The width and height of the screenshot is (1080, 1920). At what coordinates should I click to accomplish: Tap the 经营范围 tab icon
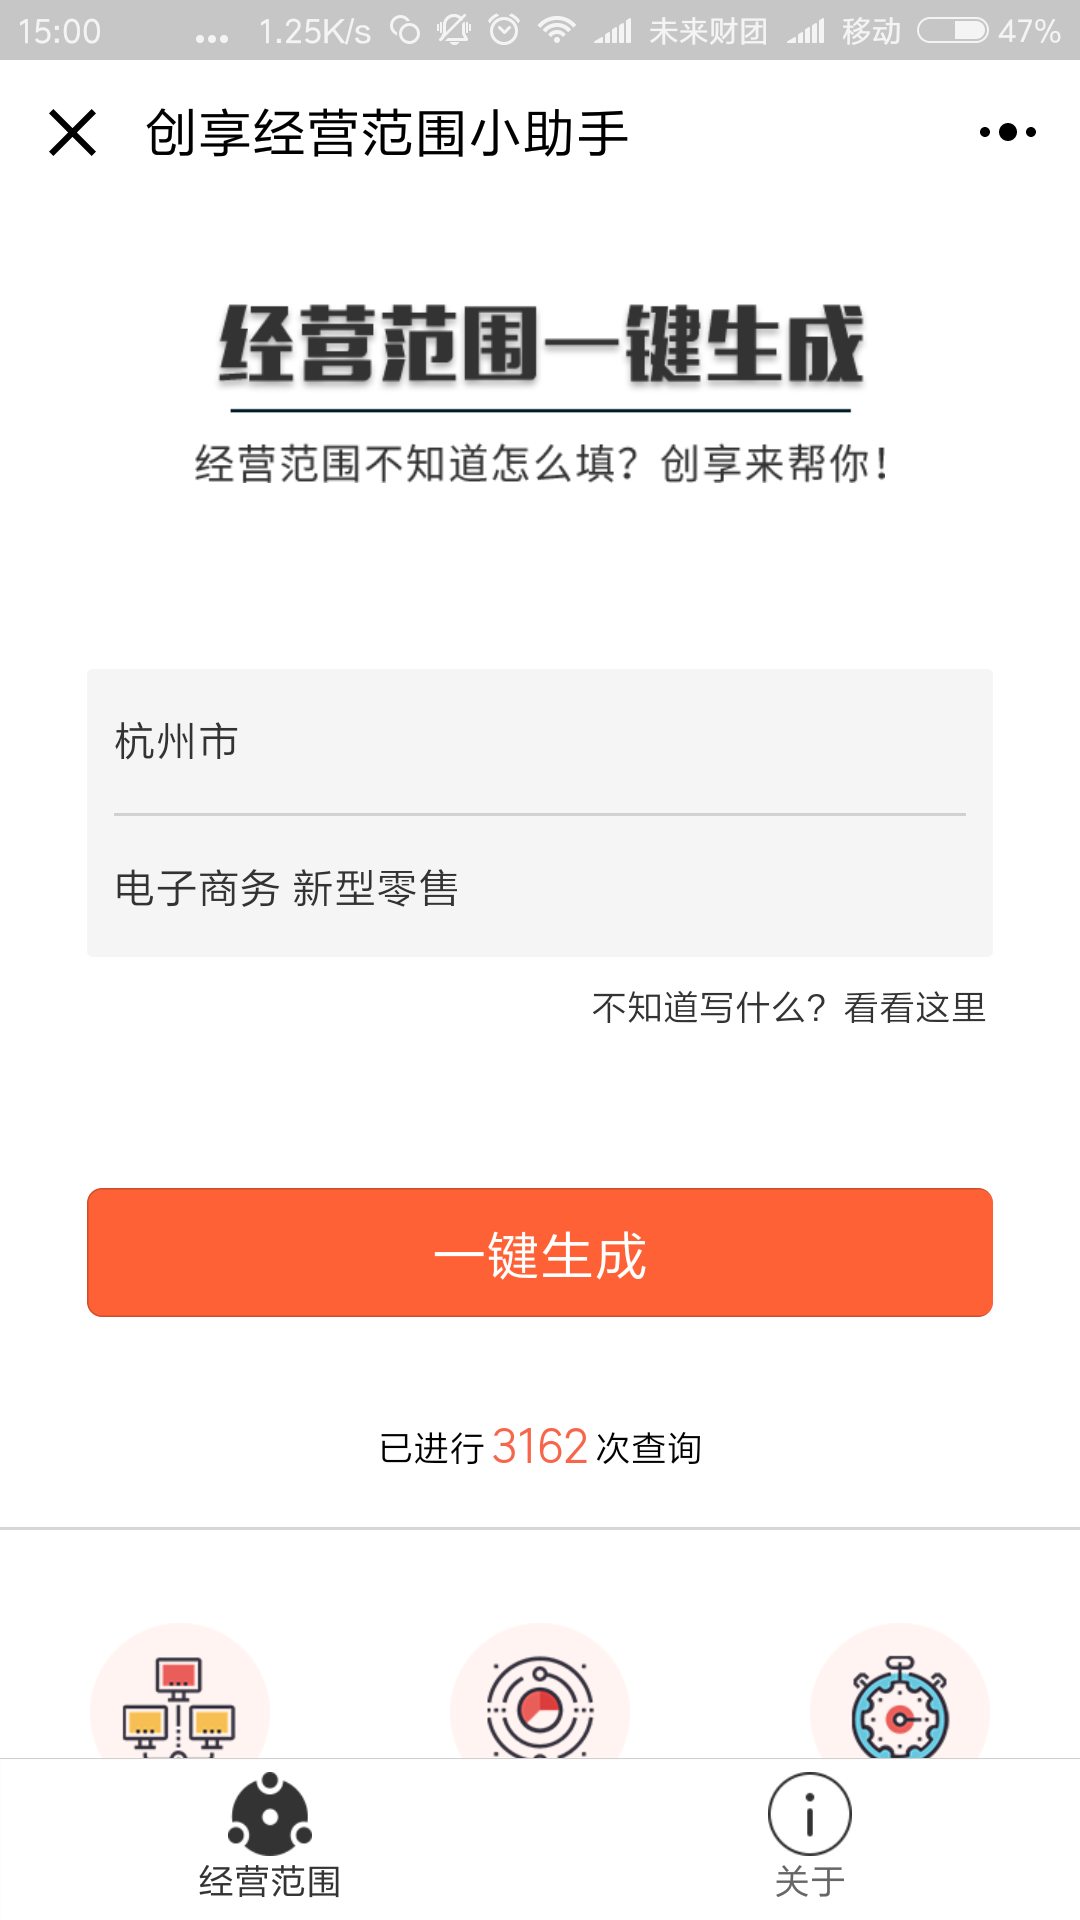point(270,1814)
